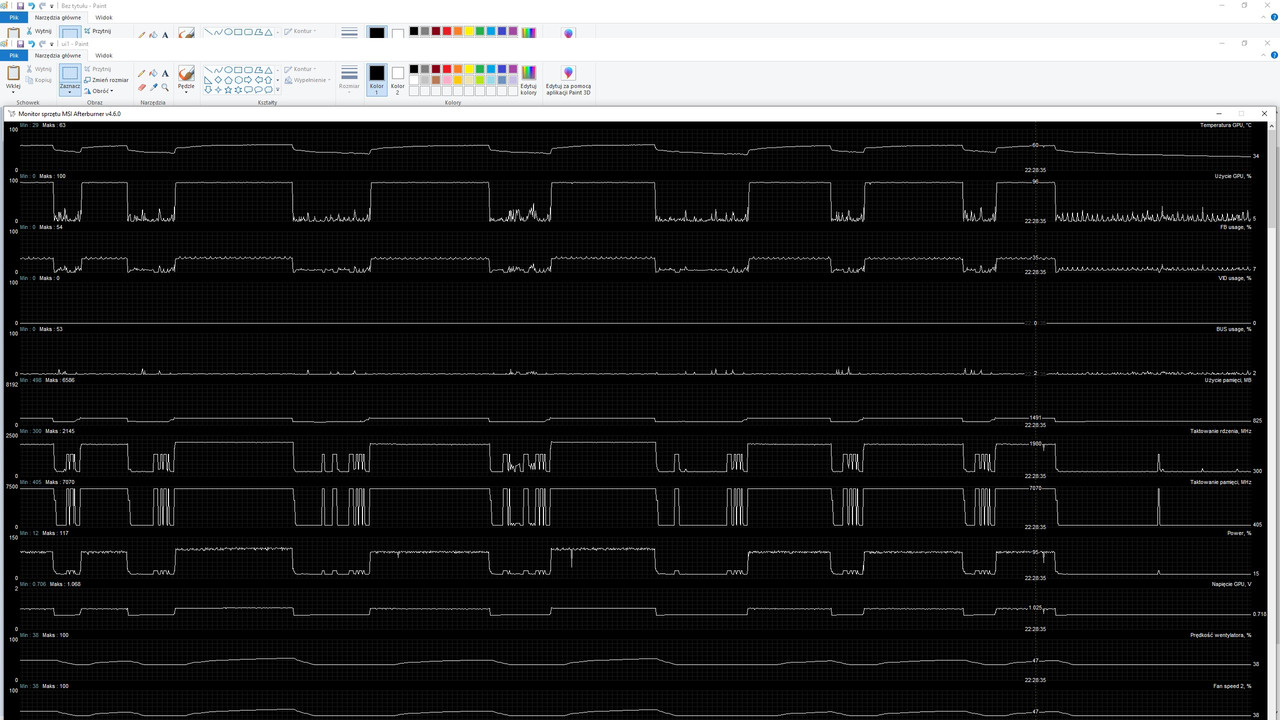Open Edytuj kolory color editor

coord(528,78)
